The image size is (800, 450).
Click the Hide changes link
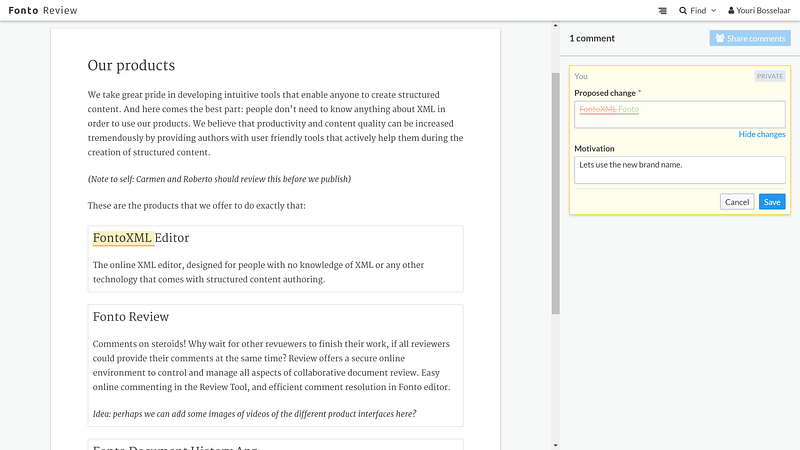pyautogui.click(x=762, y=134)
